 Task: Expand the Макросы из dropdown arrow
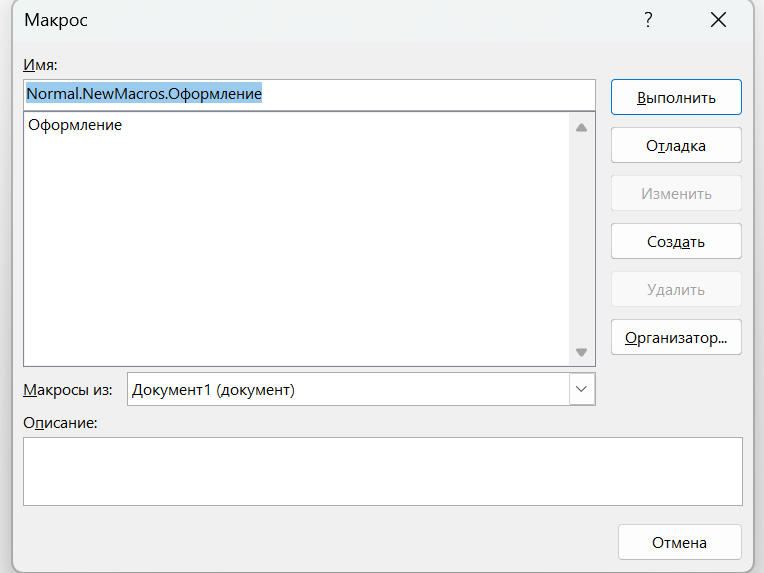582,389
